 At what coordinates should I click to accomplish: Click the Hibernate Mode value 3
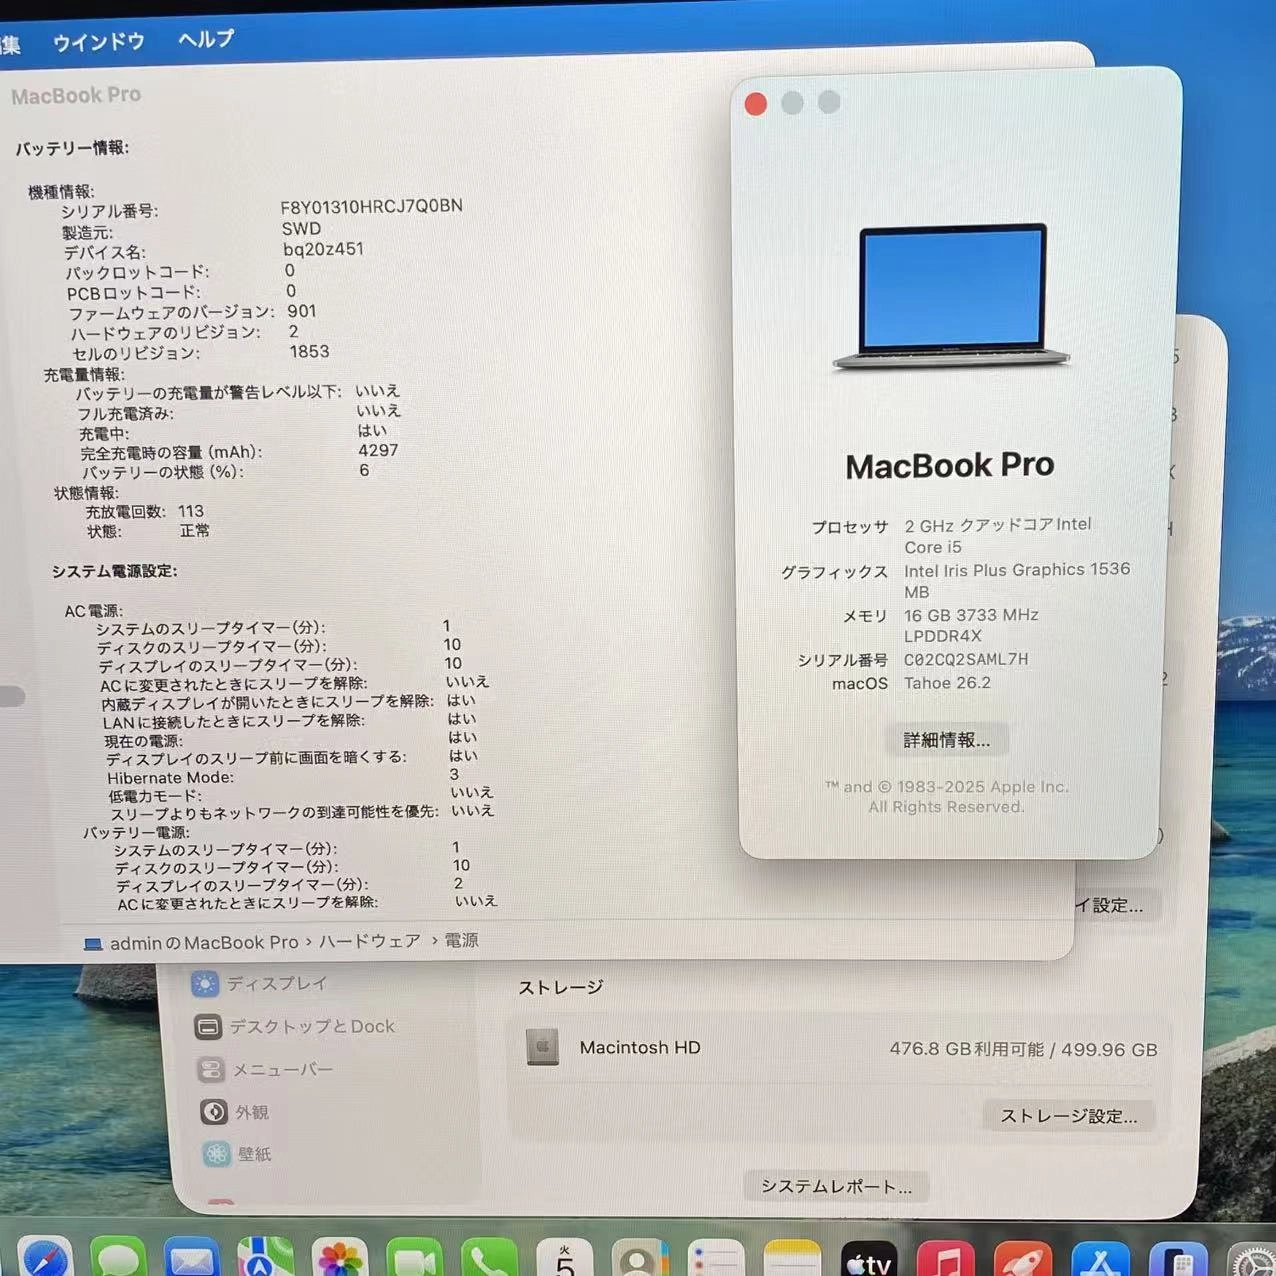tap(454, 774)
